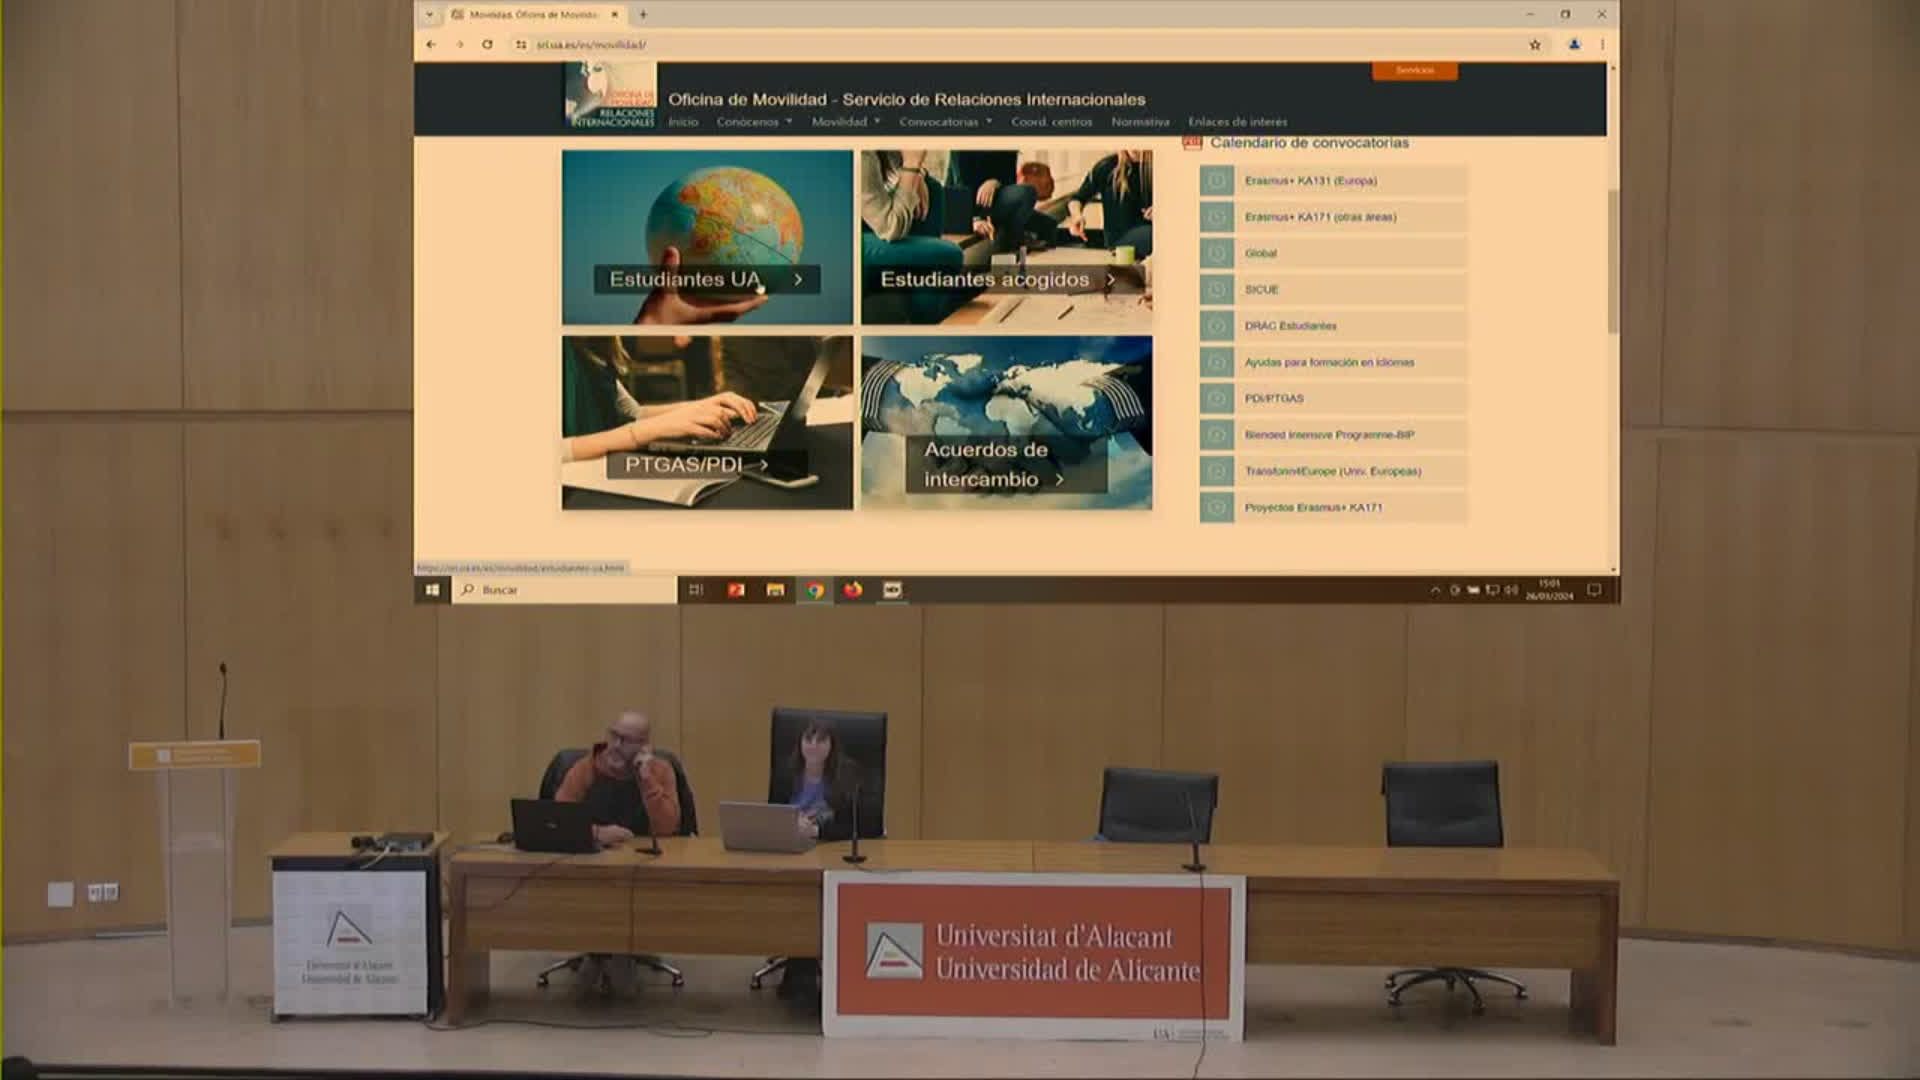Click the browser reload icon
The image size is (1920, 1080).
pos(487,45)
